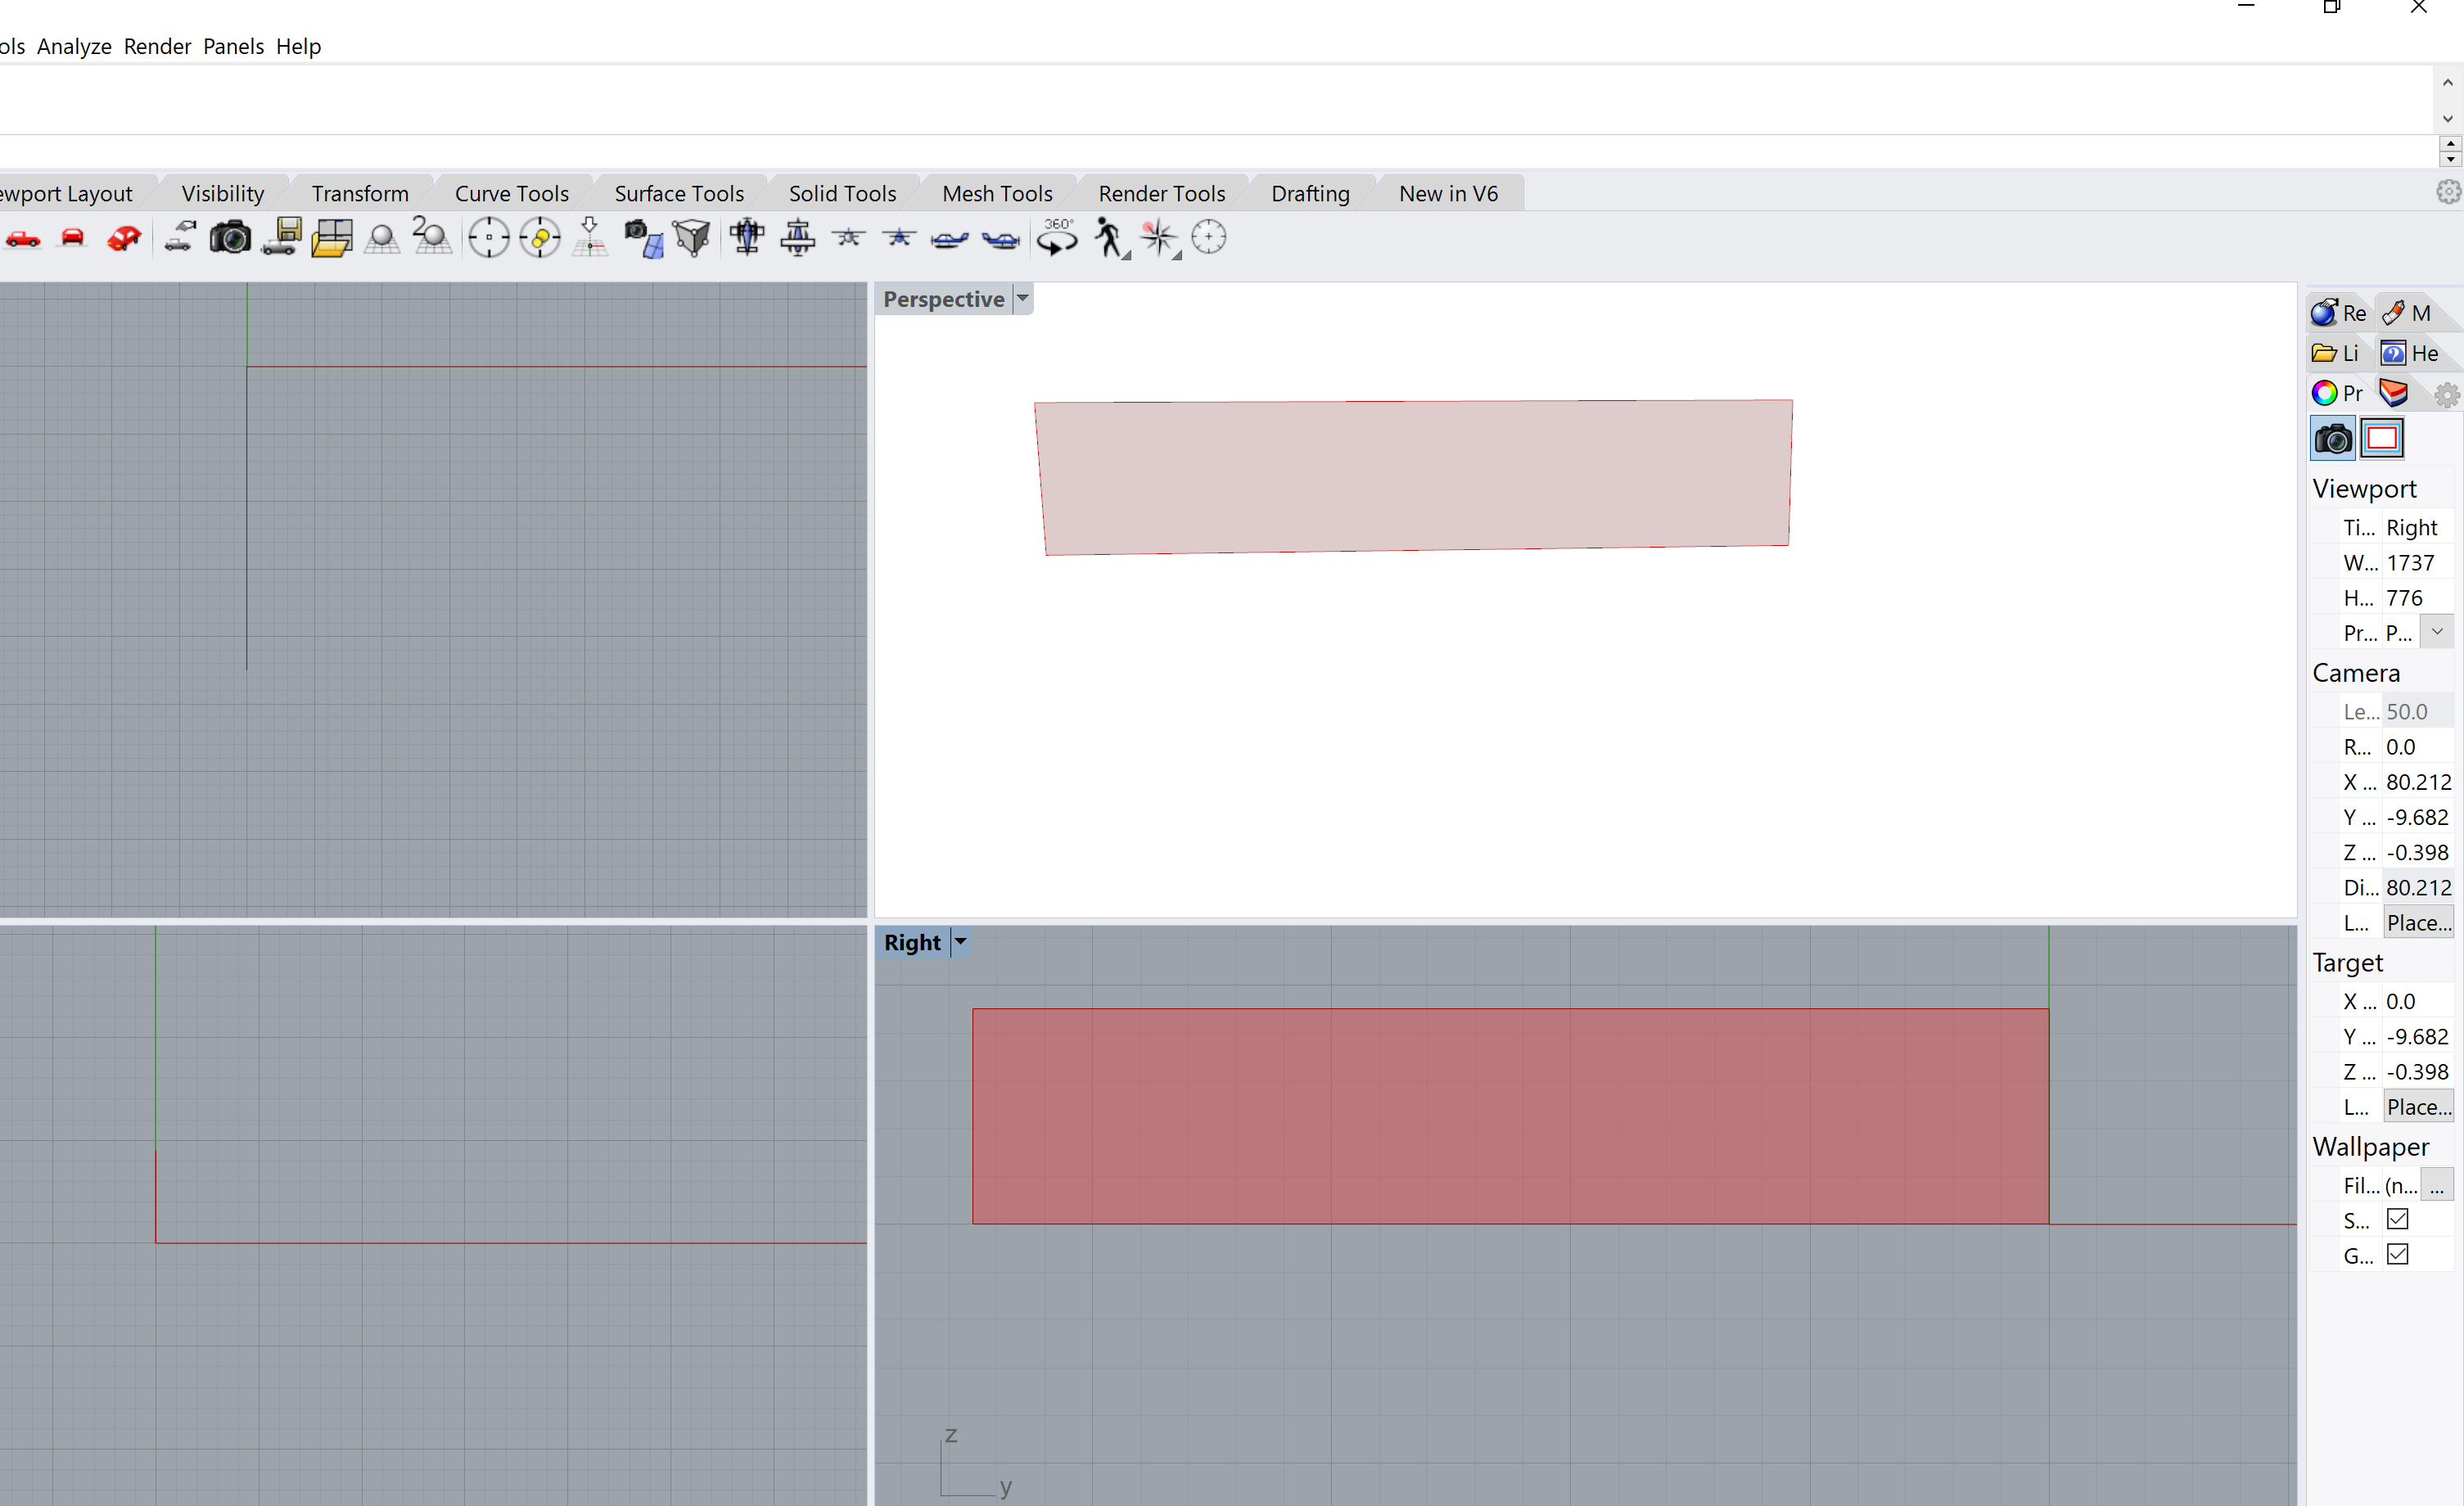Click the Place... button under Camera
This screenshot has width=2464, height=1506.
pyautogui.click(x=2418, y=922)
